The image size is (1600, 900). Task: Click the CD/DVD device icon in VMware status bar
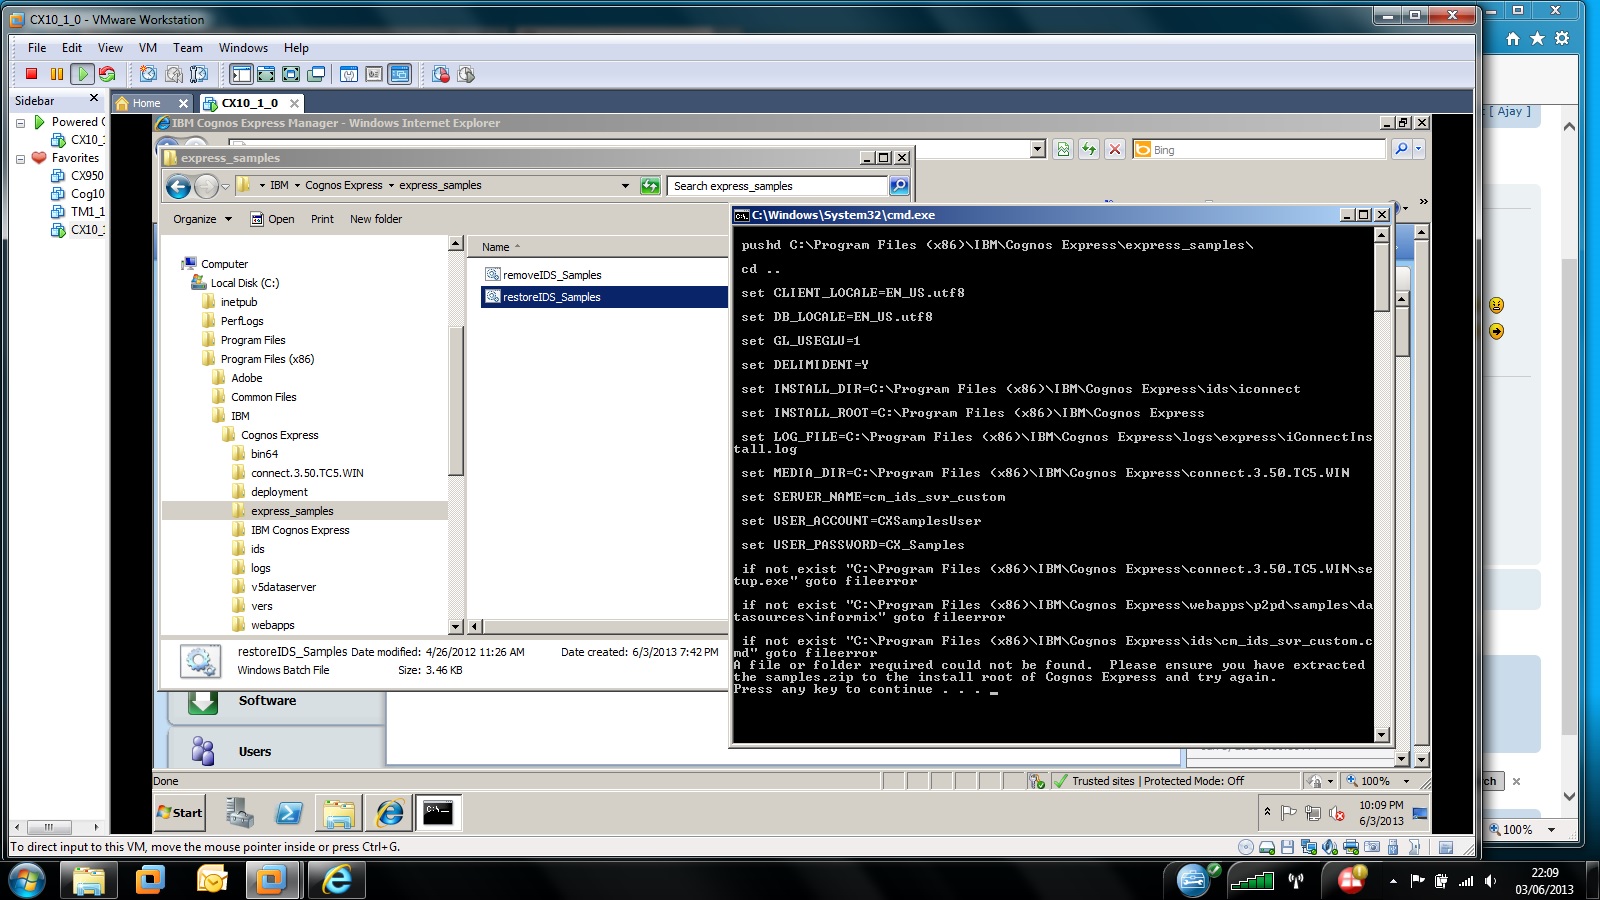(x=1245, y=847)
